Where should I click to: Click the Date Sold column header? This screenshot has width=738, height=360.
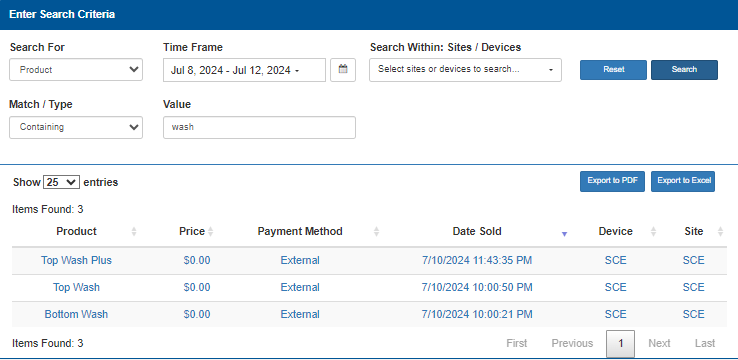[x=477, y=232]
